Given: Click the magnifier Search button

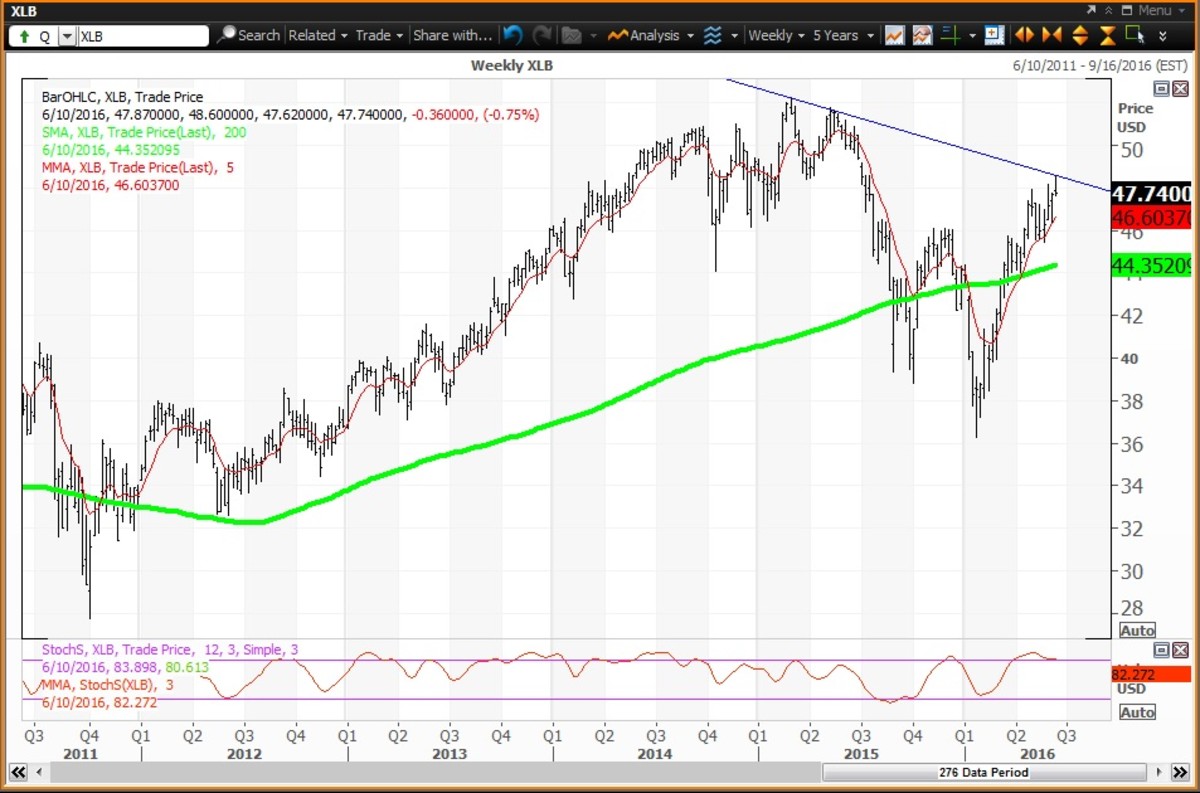Looking at the screenshot, I should click(249, 35).
